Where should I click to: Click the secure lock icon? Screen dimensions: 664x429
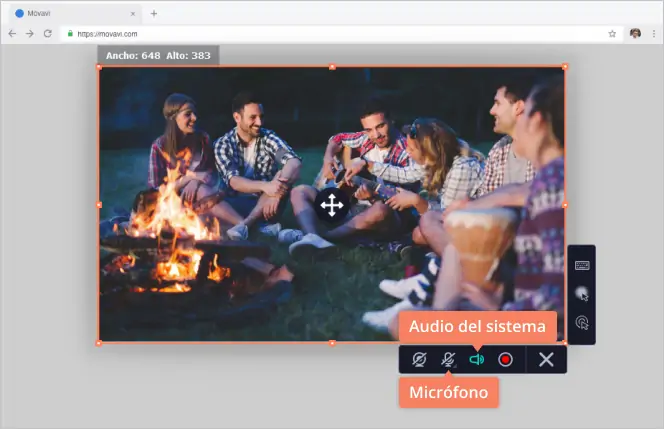click(x=70, y=33)
